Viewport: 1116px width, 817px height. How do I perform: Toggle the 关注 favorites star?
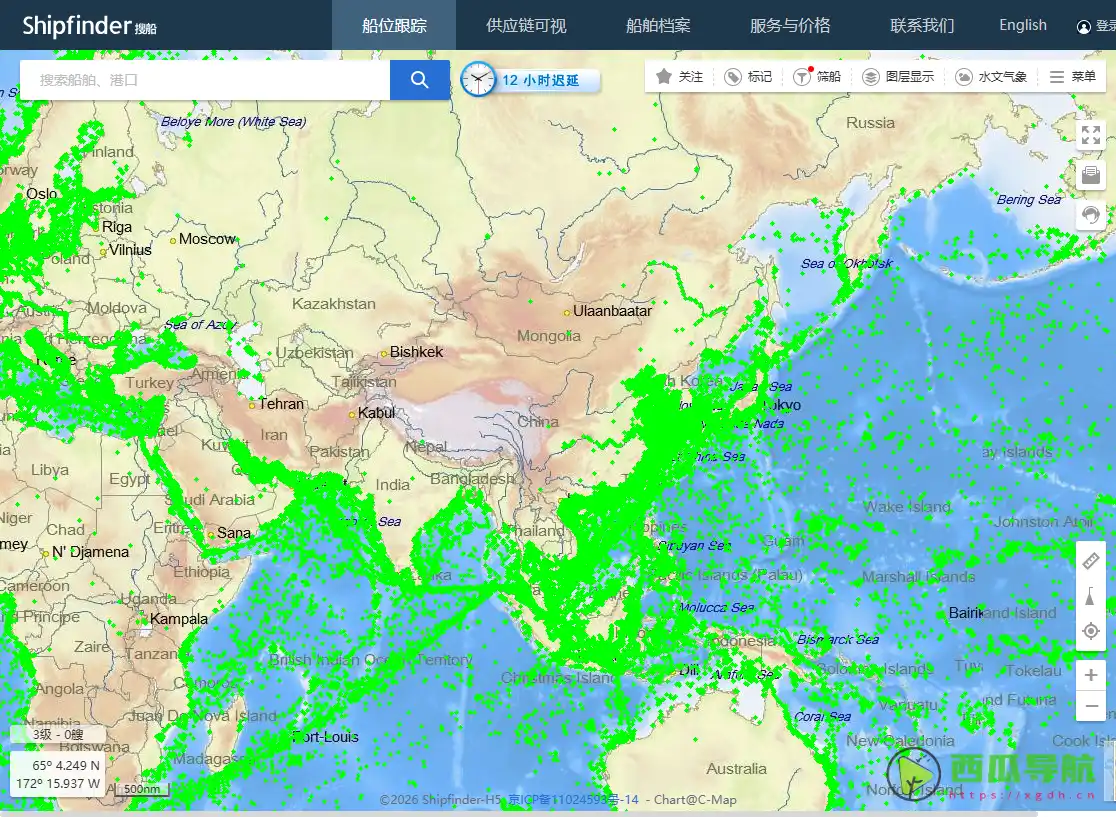[x=679, y=77]
